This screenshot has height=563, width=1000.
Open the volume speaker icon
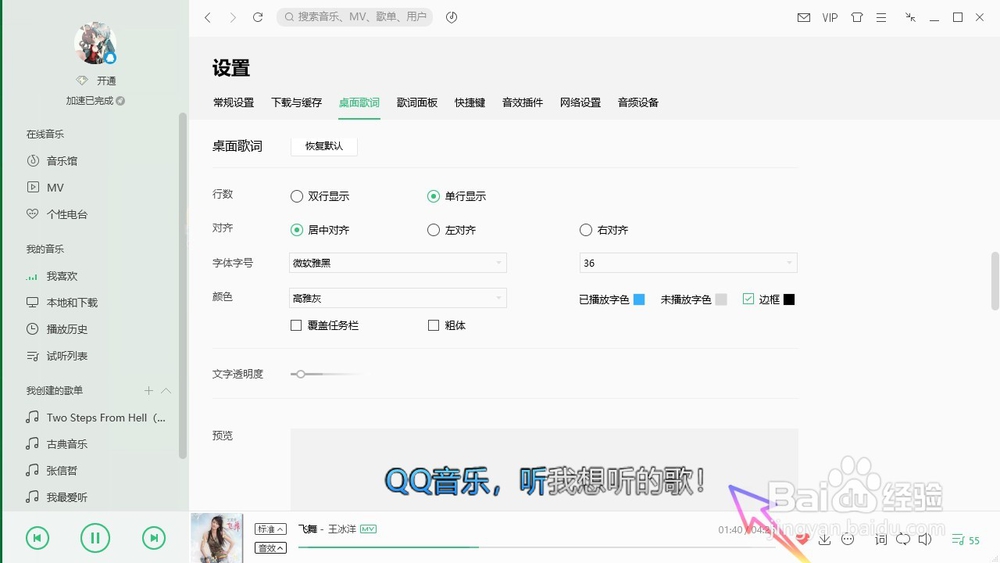pos(925,539)
